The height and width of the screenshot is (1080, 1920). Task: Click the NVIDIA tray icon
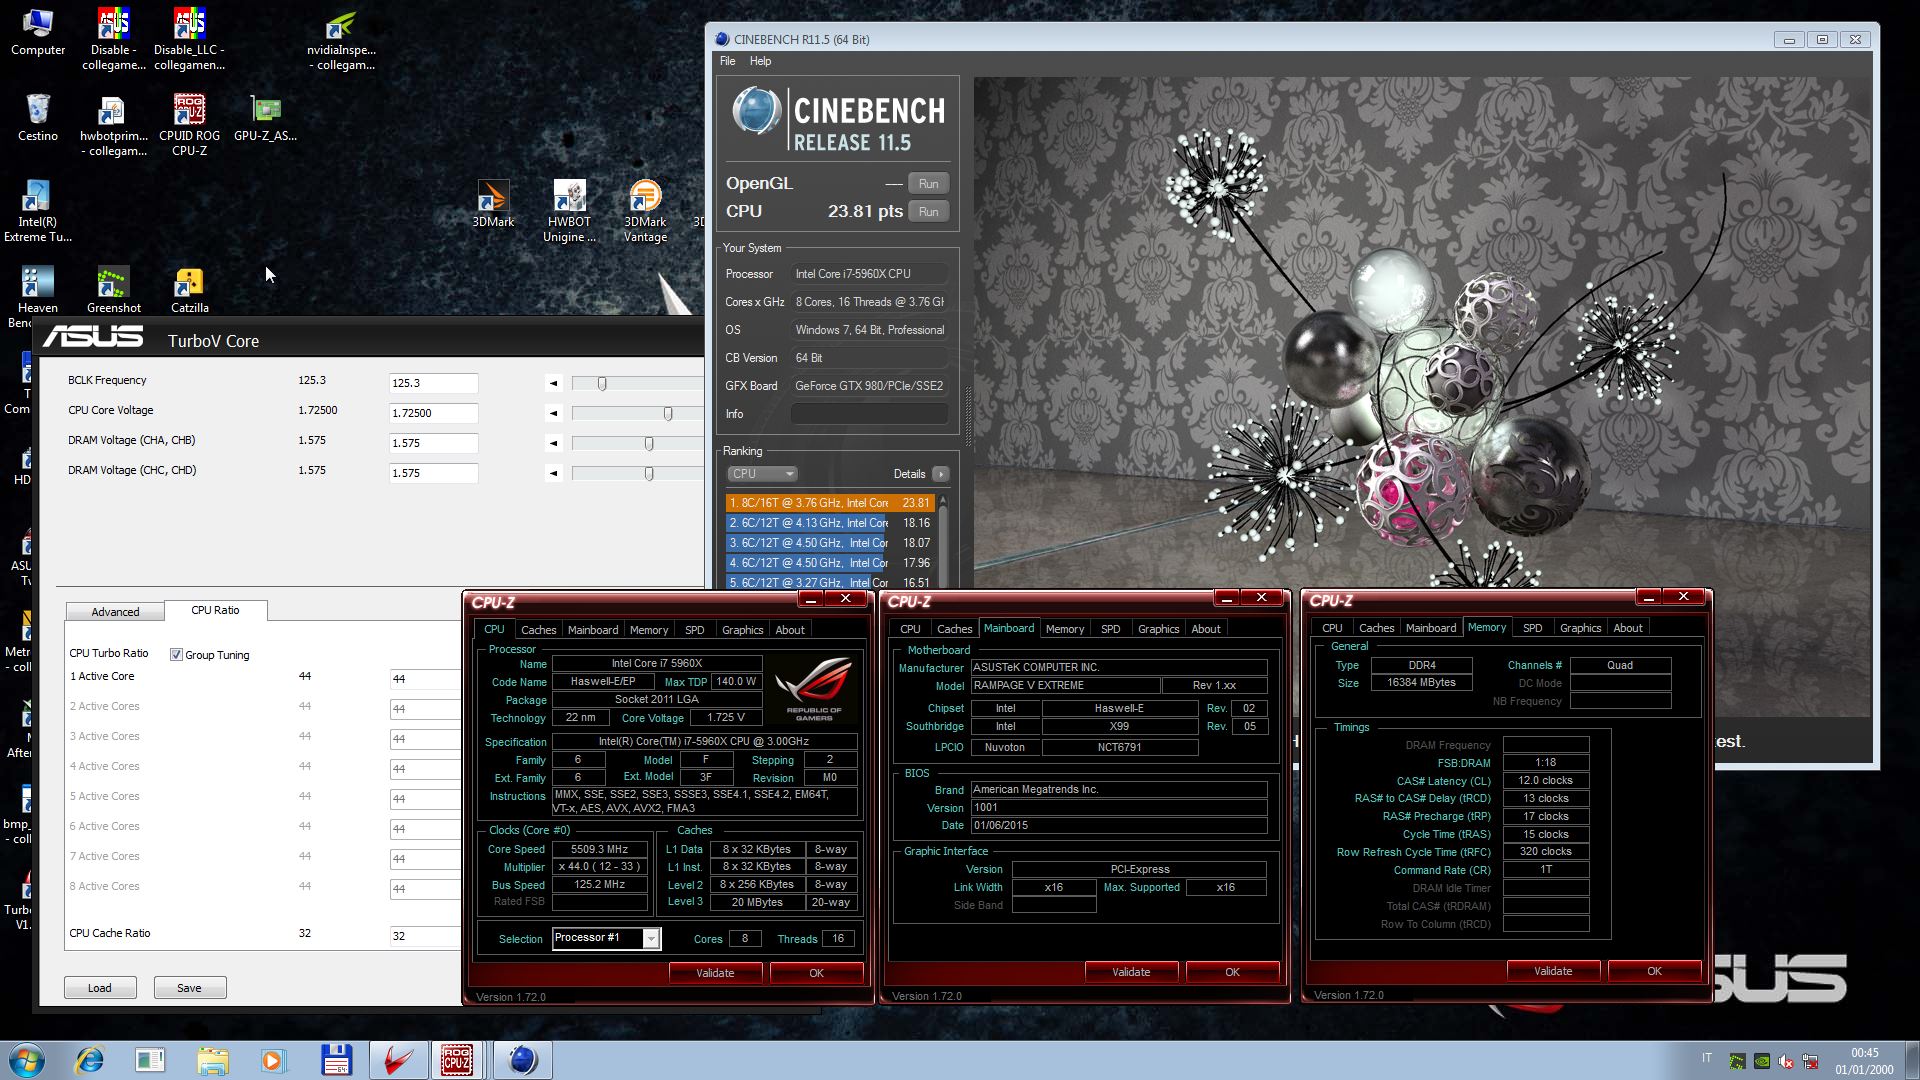coord(1762,1061)
